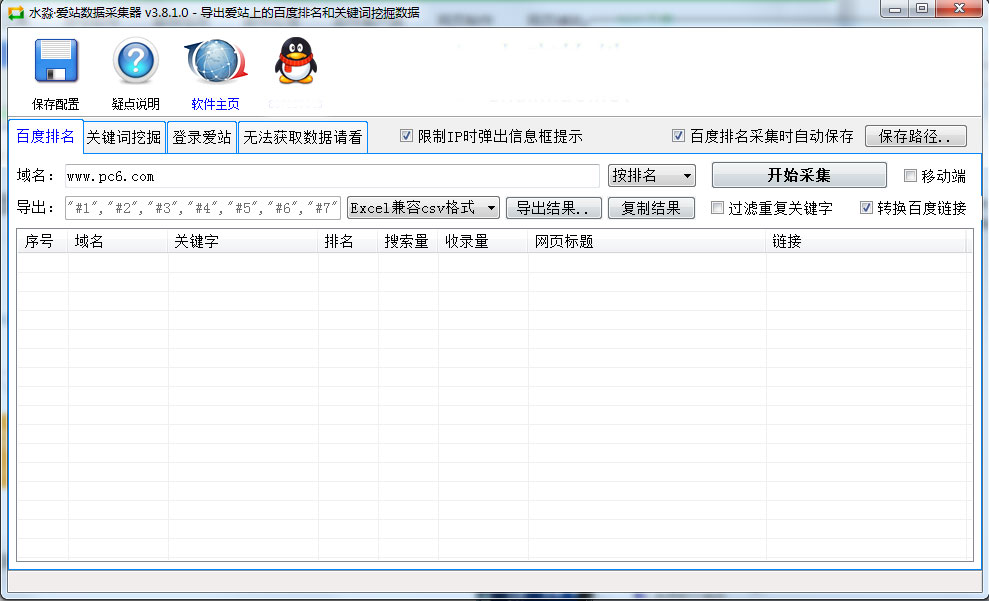This screenshot has width=989, height=601.
Task: Switch to the 关键词挖掘 tab
Action: click(124, 137)
